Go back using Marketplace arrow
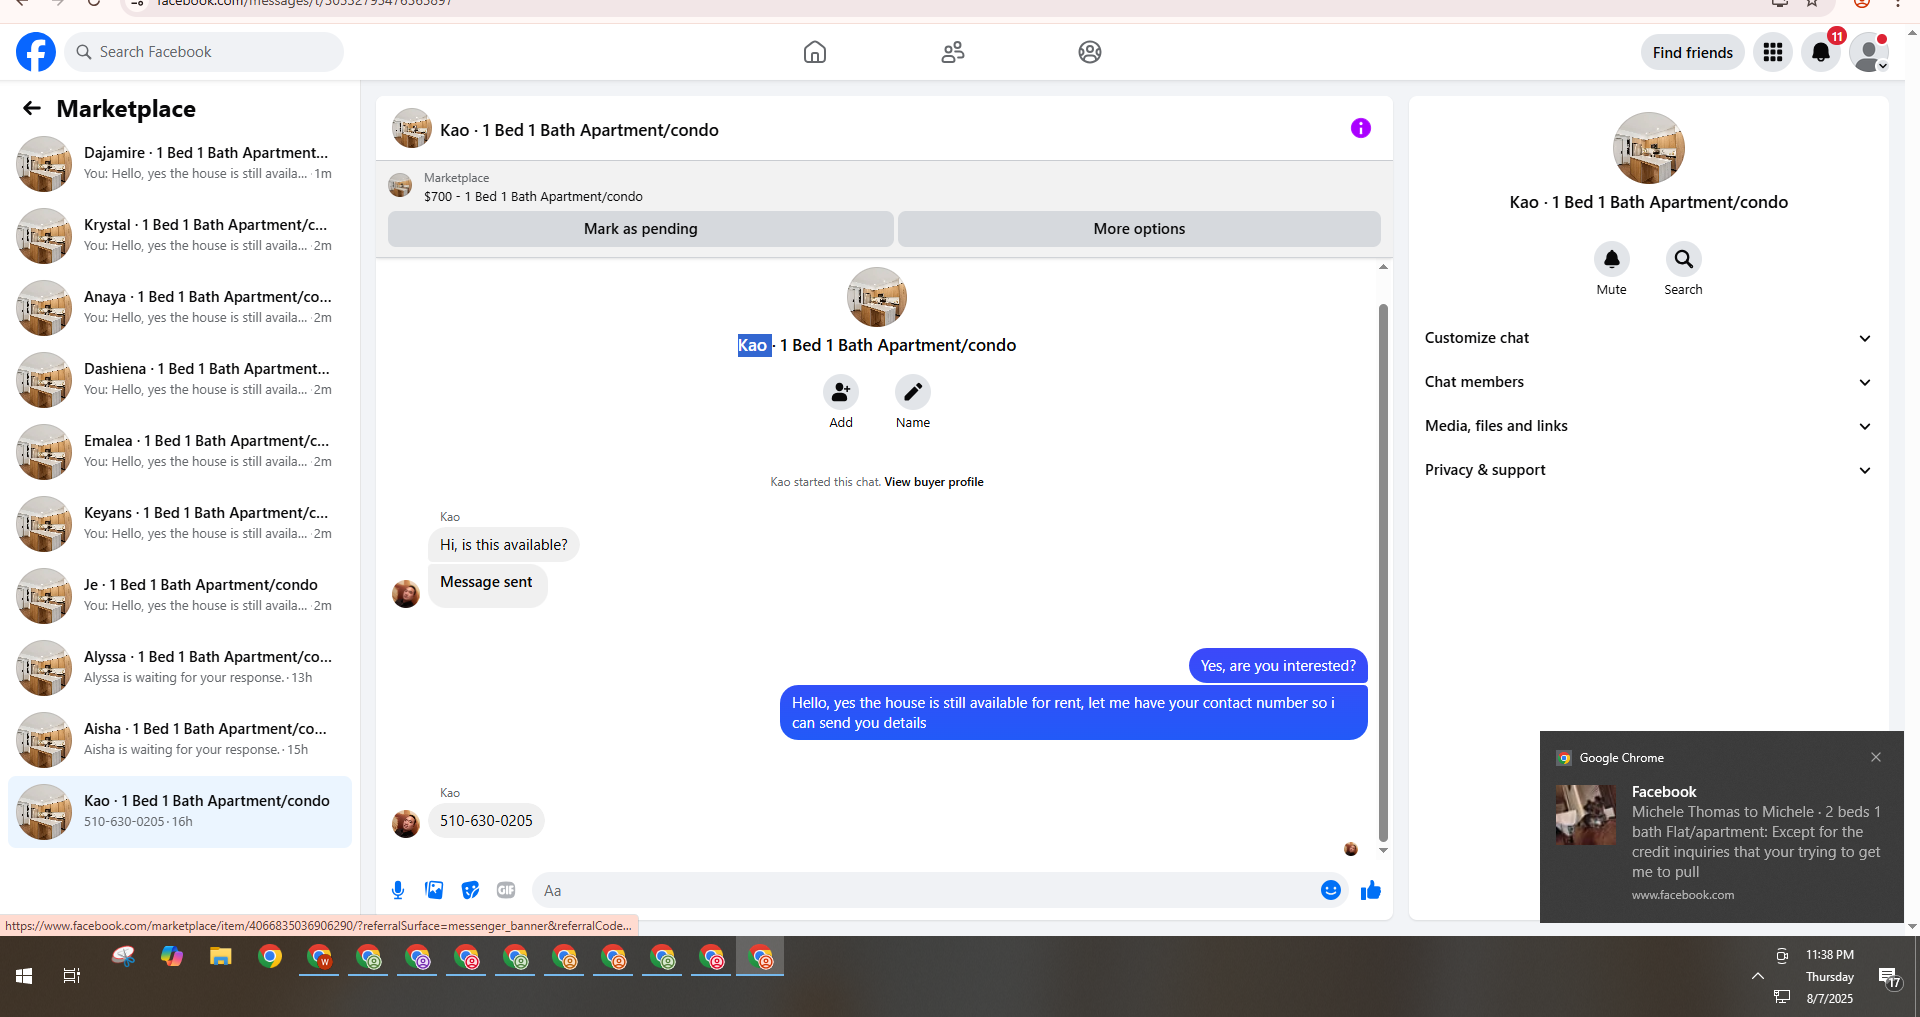Viewport: 1920px width, 1017px height. point(32,108)
